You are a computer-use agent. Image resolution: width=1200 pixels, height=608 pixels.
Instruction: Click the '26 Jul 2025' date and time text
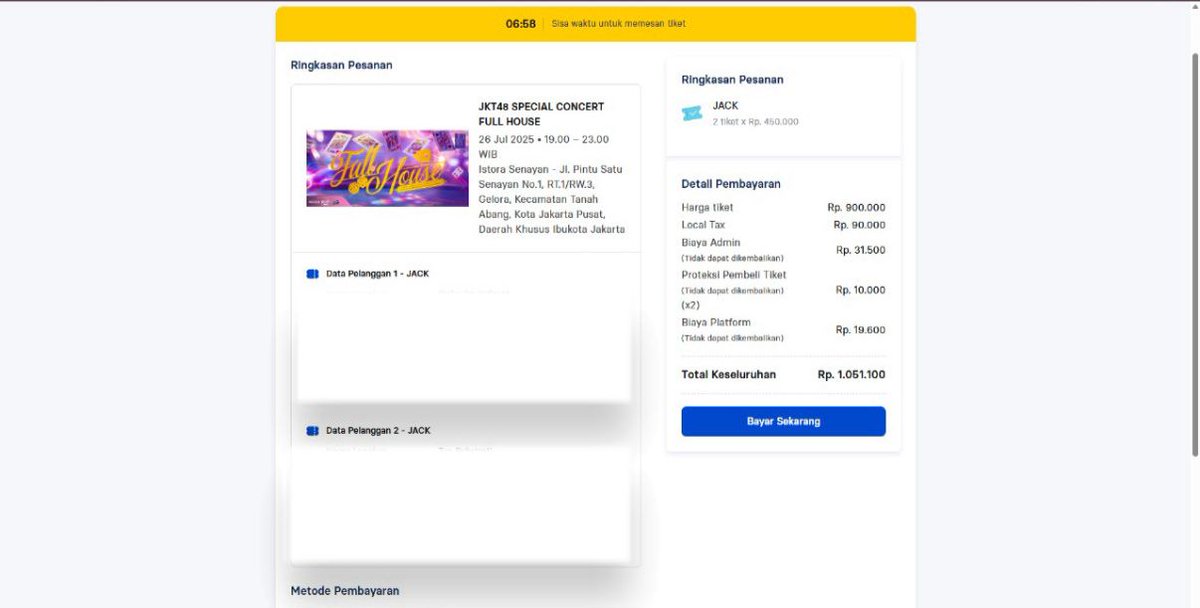coord(543,147)
